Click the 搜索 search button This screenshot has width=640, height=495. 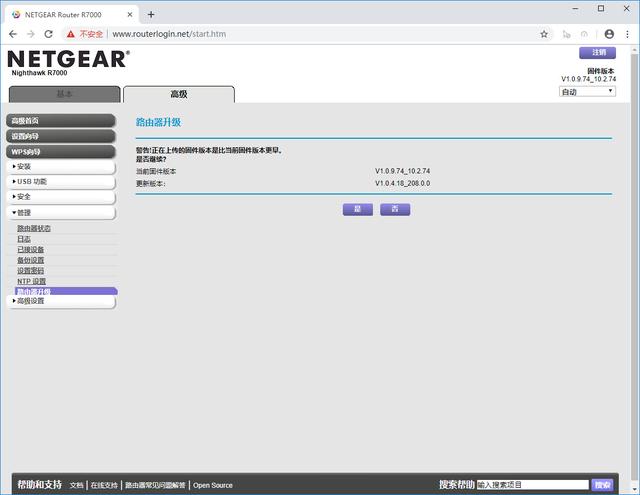pyautogui.click(x=602, y=485)
